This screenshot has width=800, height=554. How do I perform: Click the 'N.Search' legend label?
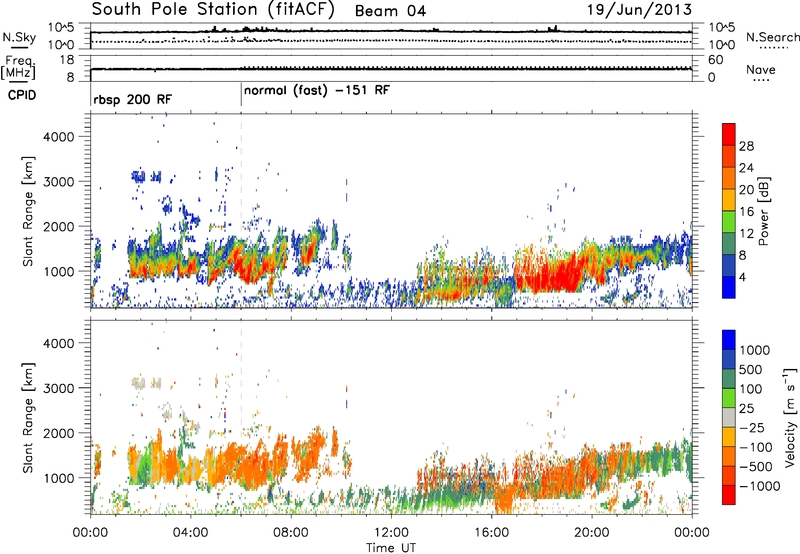coord(772,37)
